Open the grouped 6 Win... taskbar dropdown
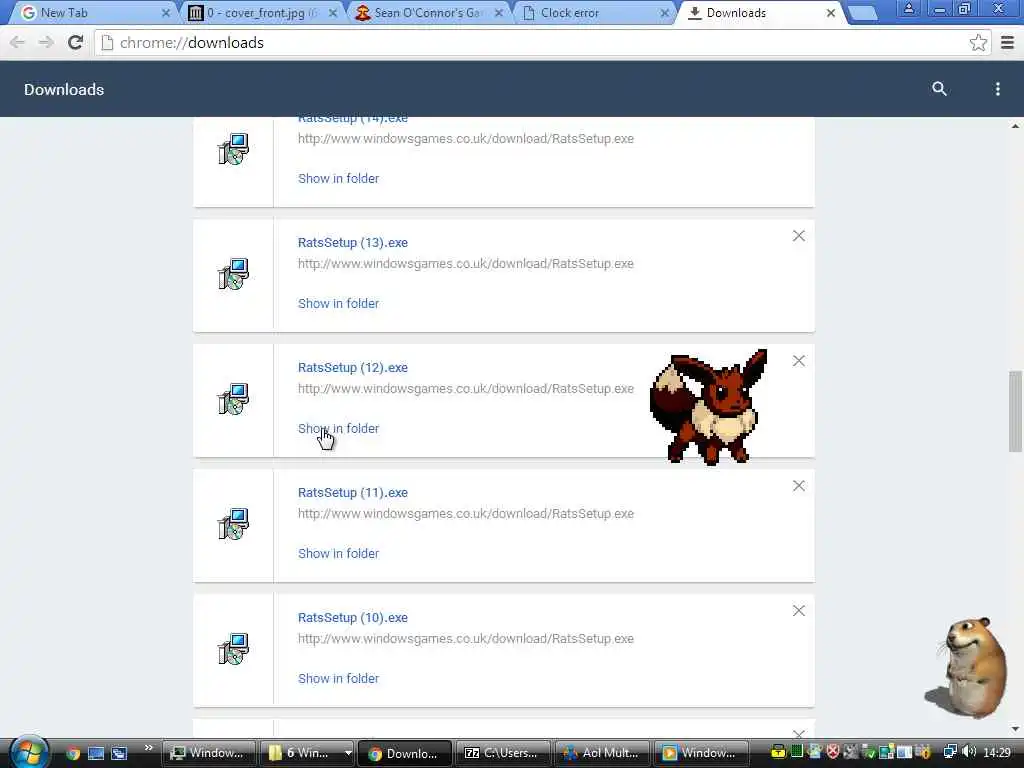Screen dimensions: 1024x768 (348, 753)
